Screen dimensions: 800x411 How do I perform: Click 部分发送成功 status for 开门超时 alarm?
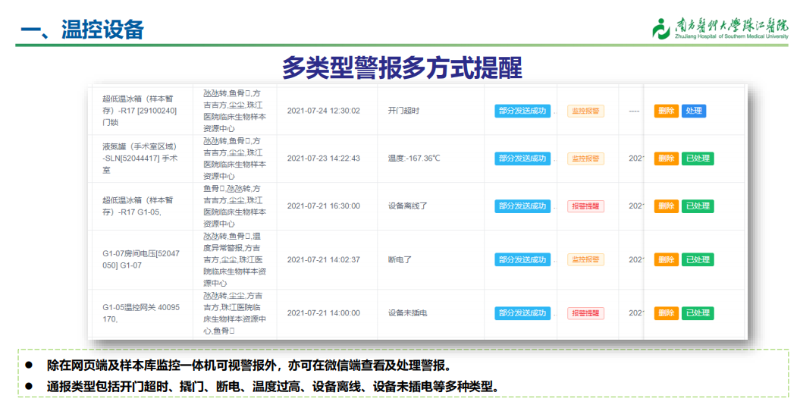(522, 110)
